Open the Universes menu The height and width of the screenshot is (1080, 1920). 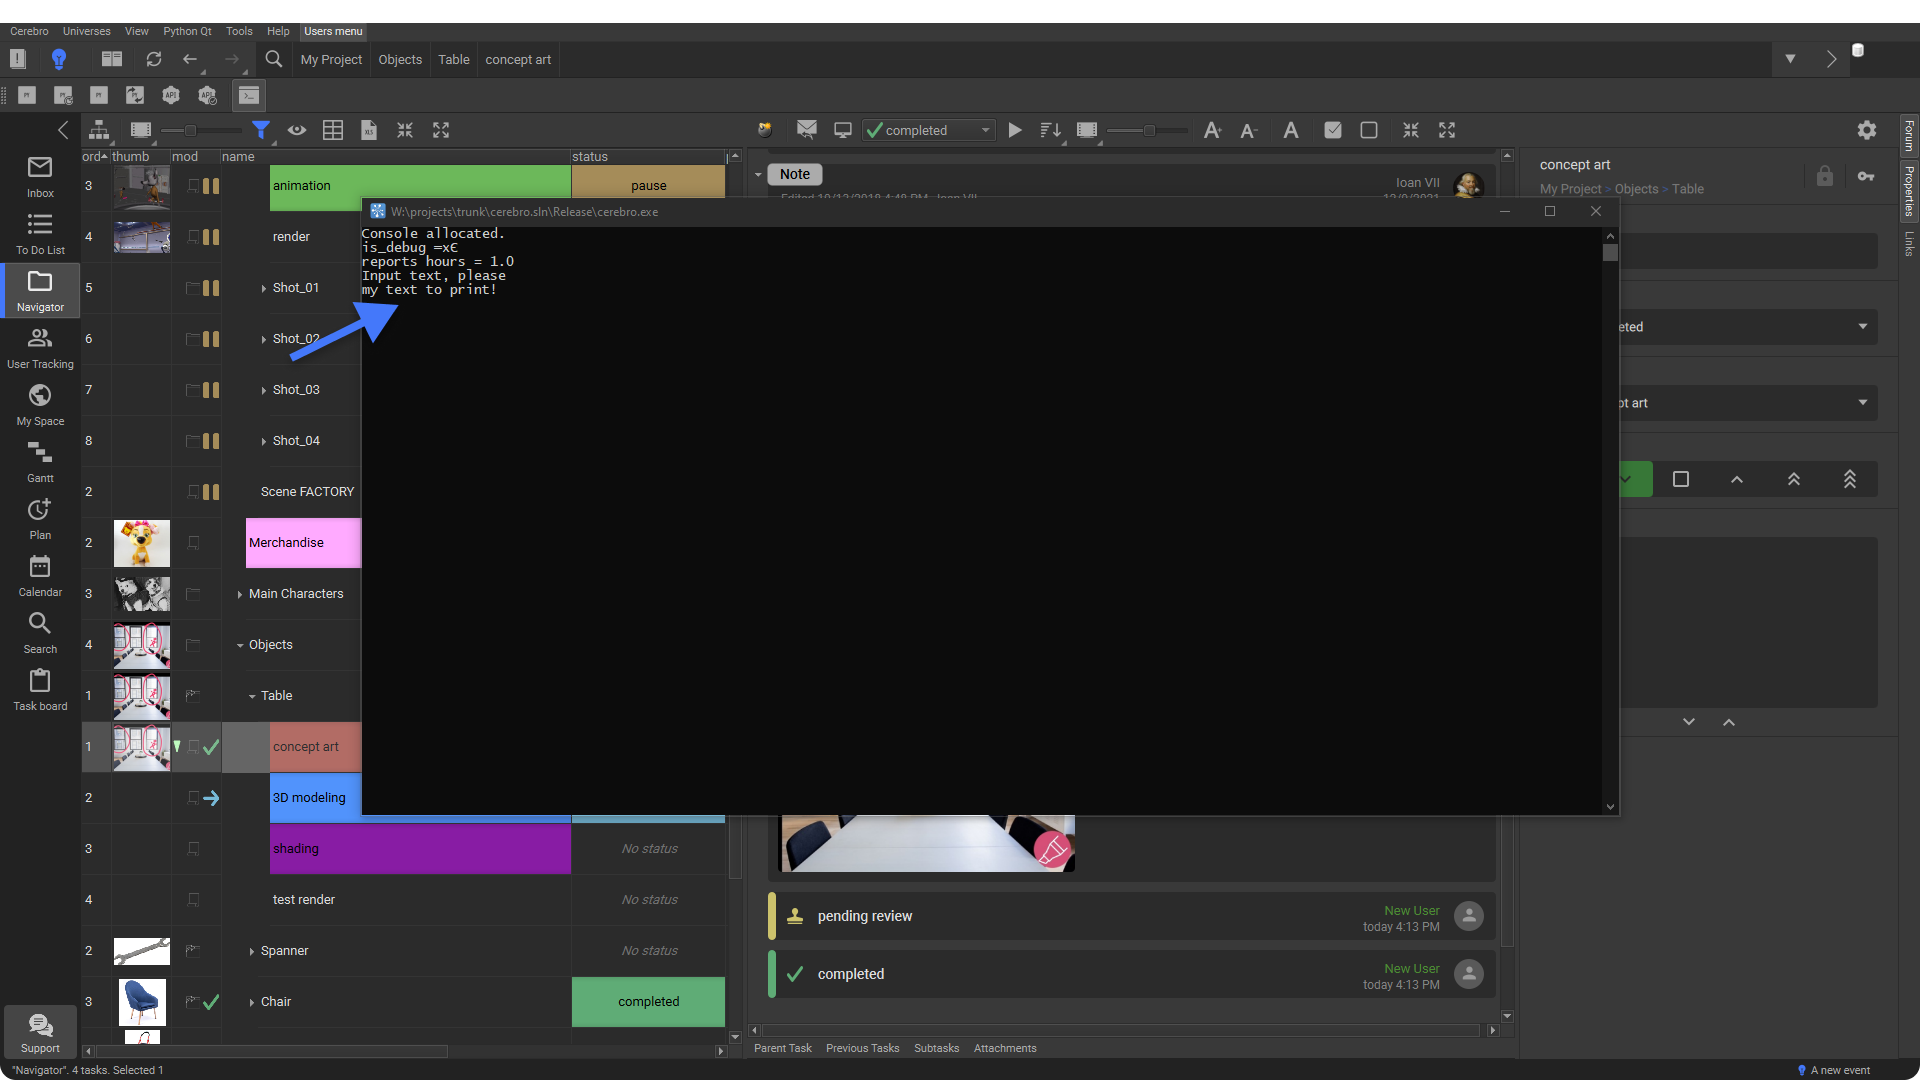[87, 31]
